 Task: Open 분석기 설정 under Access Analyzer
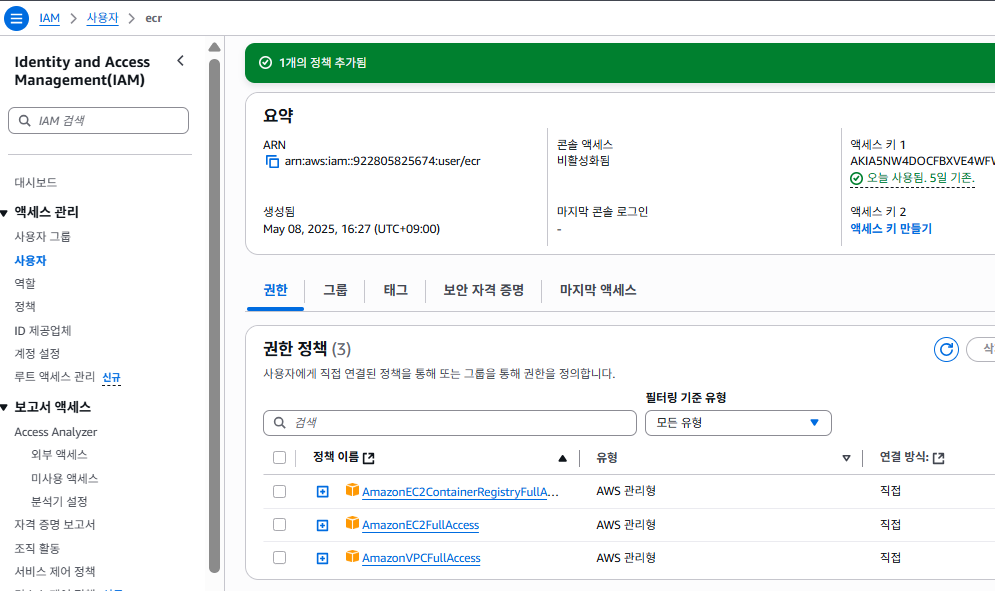coord(59,501)
